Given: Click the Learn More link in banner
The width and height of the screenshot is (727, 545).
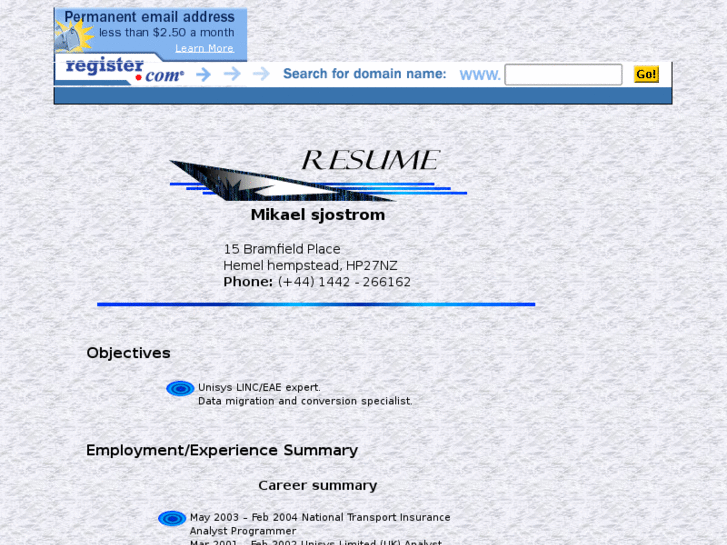Looking at the screenshot, I should coord(204,48).
